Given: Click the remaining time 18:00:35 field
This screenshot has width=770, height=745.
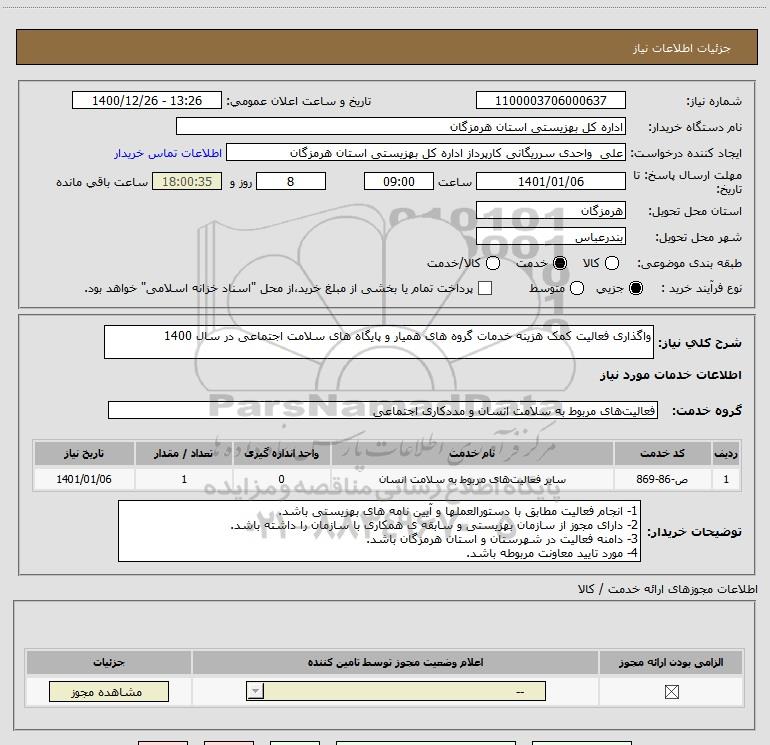Looking at the screenshot, I should (187, 181).
